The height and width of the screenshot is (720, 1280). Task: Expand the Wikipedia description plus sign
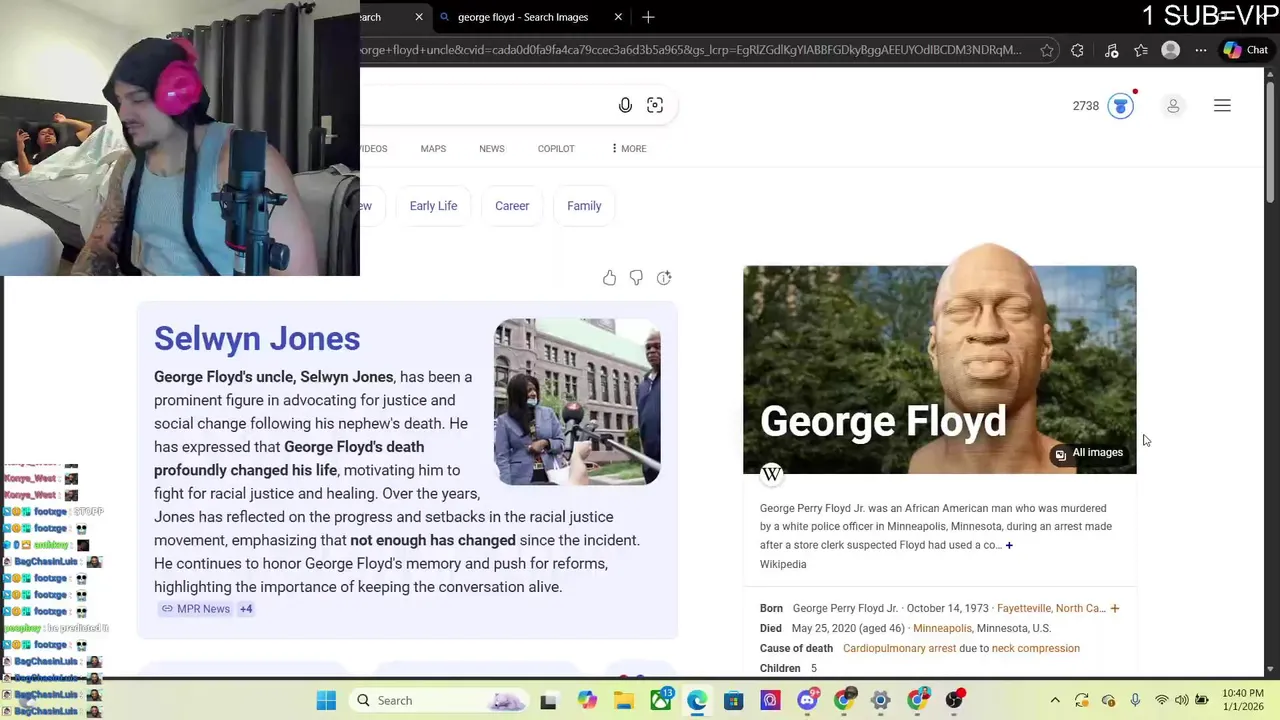coord(1009,545)
